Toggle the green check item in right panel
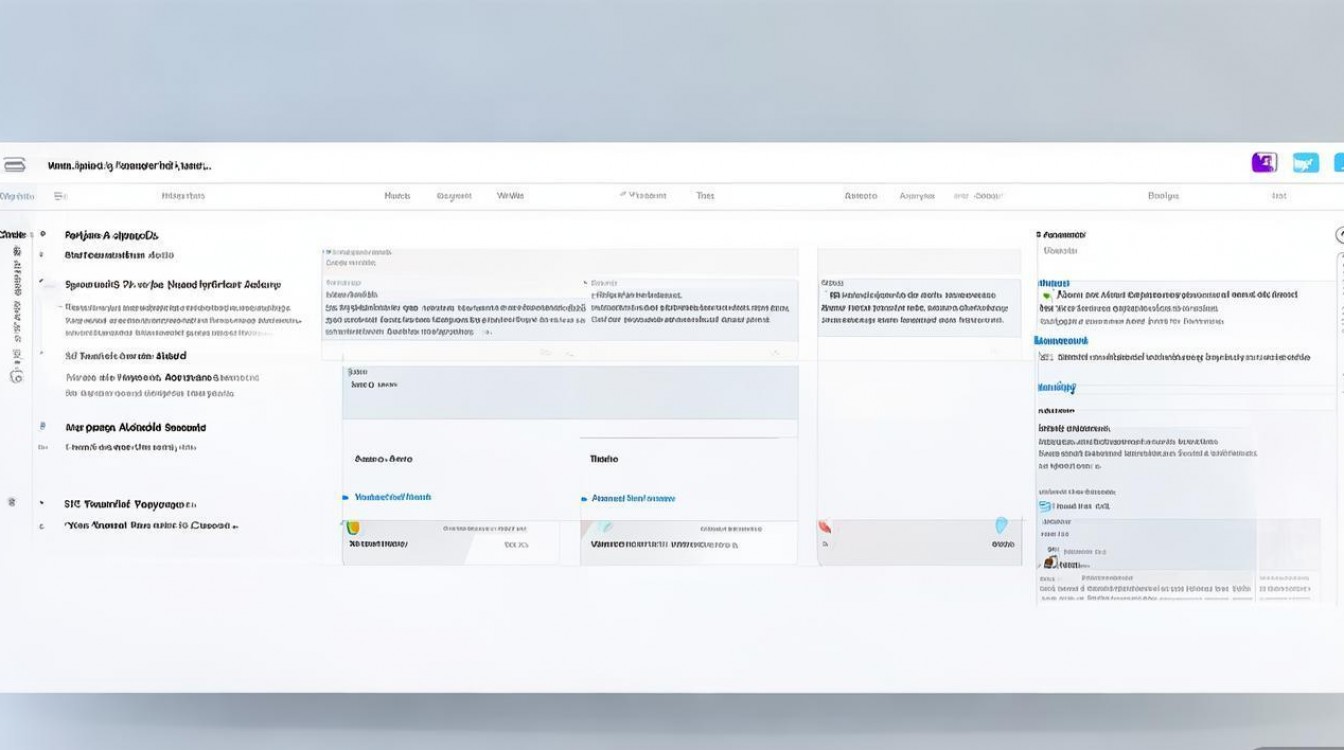The image size is (1344, 750). pyautogui.click(x=1047, y=295)
